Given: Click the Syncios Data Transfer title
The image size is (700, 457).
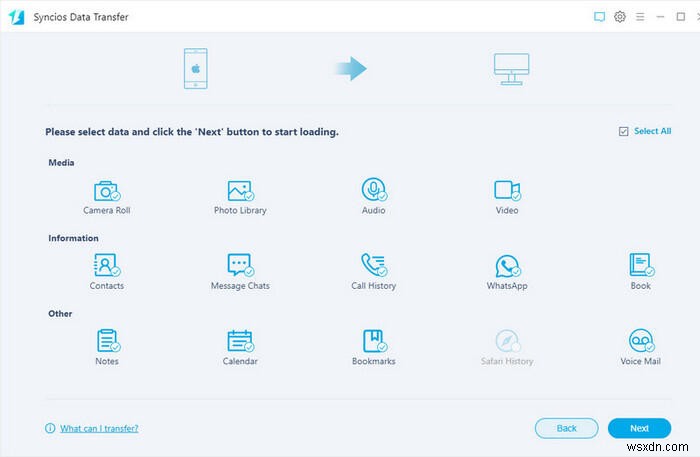Looking at the screenshot, I should point(81,17).
